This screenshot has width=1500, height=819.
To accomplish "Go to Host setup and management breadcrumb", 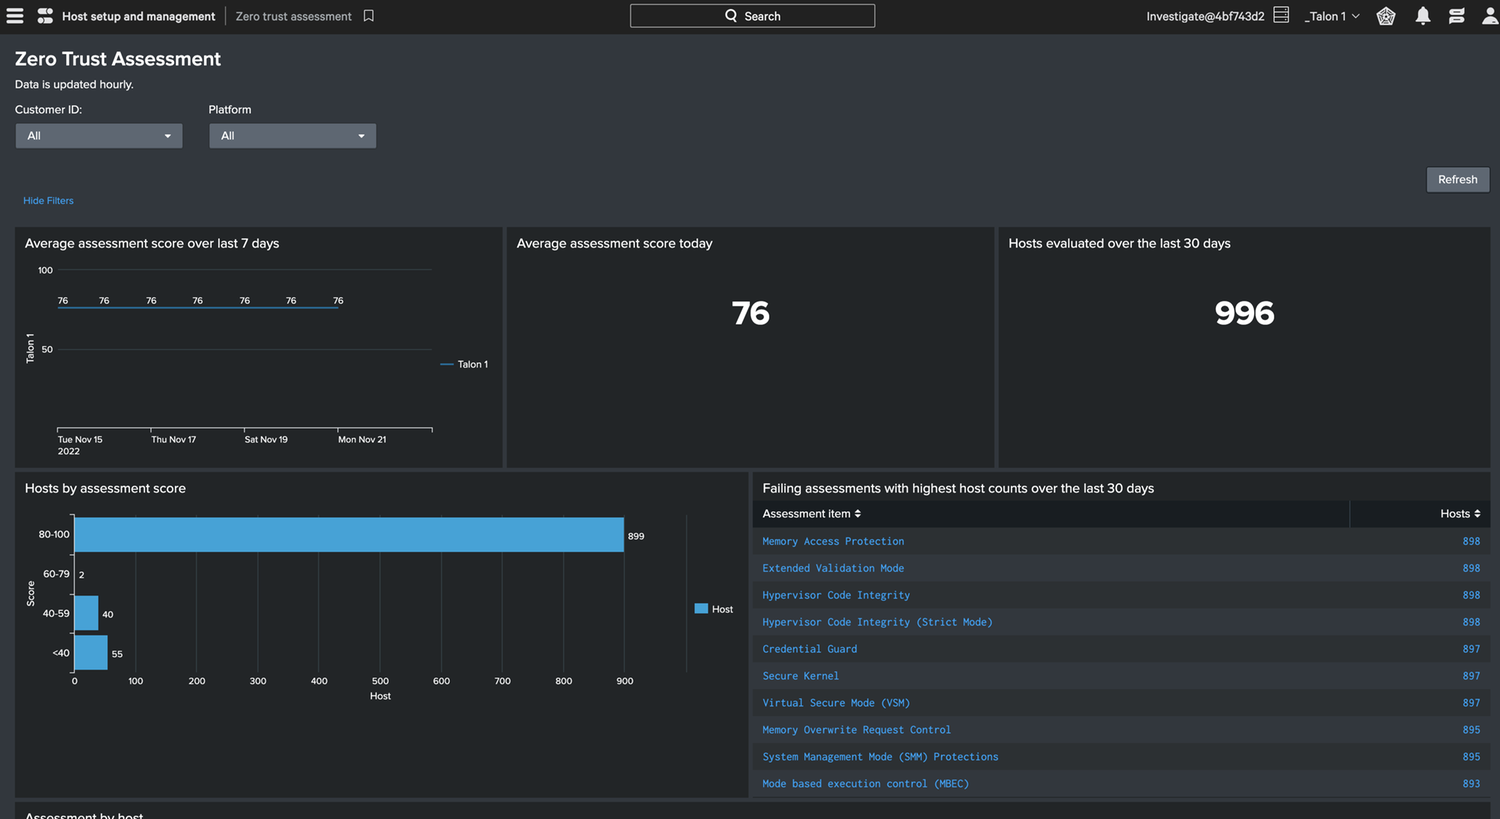I will 138,16.
